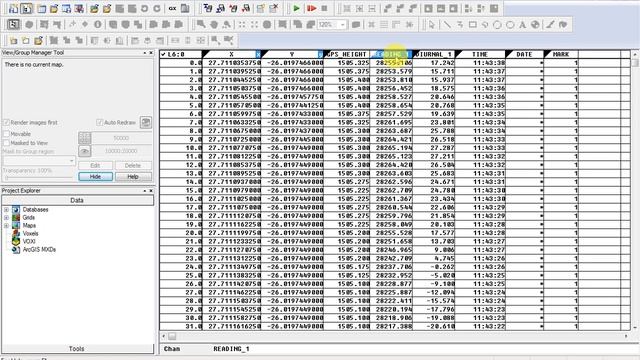Select cell -20.610 in DIURNAL_1
This screenshot has width=640, height=360.
[433, 326]
